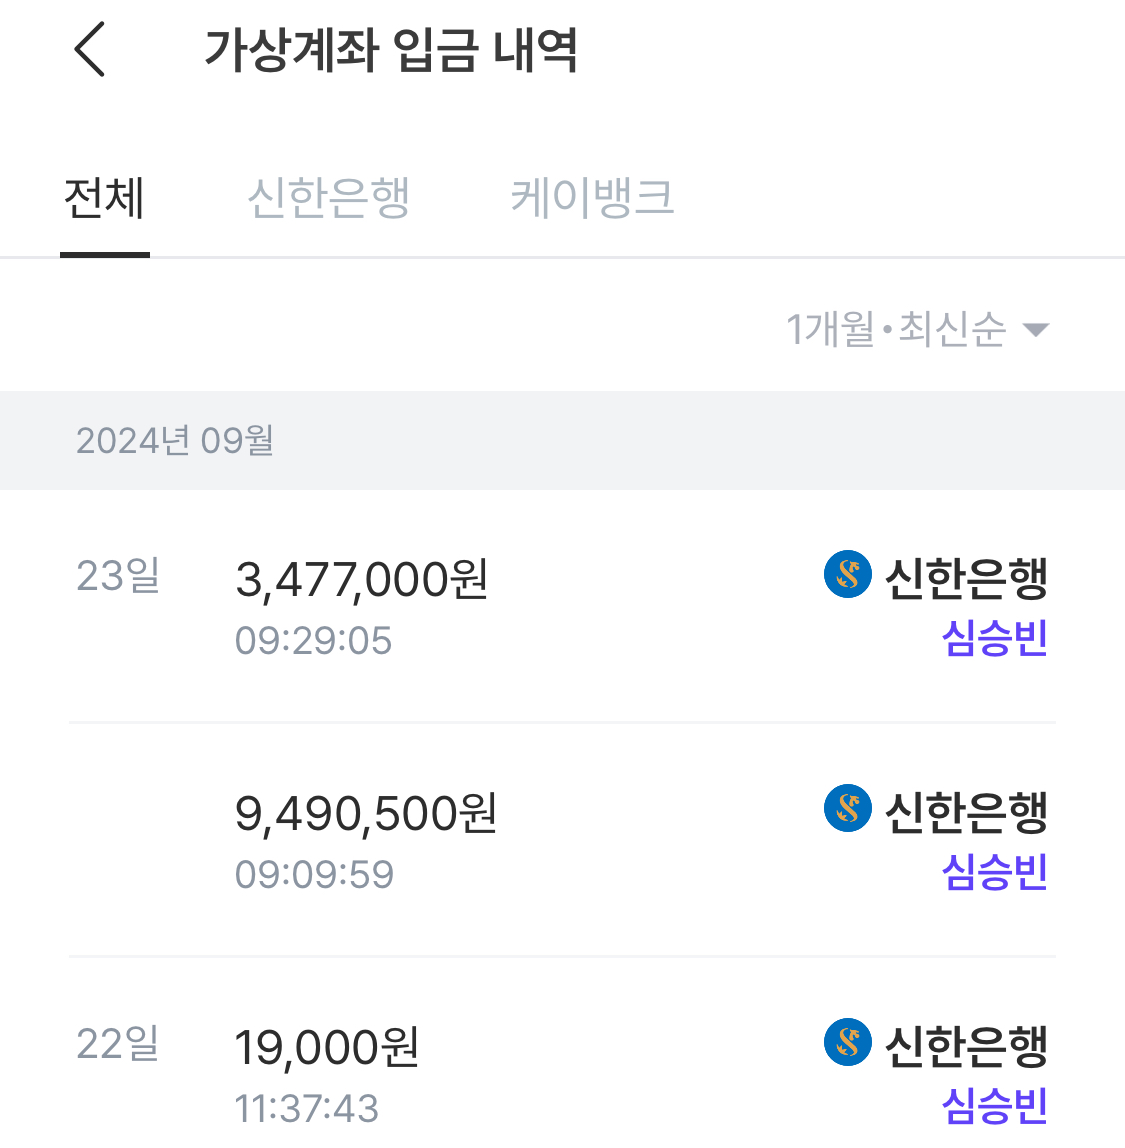Select the 3,477,000원 deposit amount

pos(362,581)
